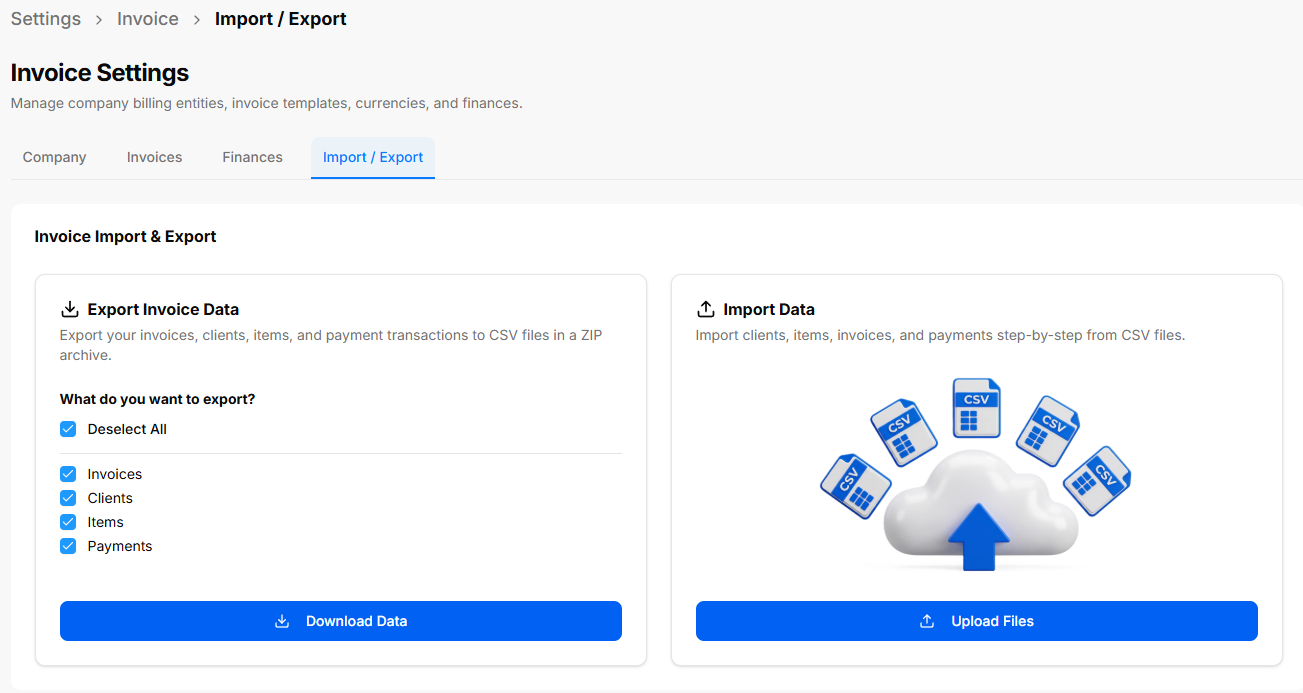1303x693 pixels.
Task: Select the Finances tab
Action: [x=252, y=157]
